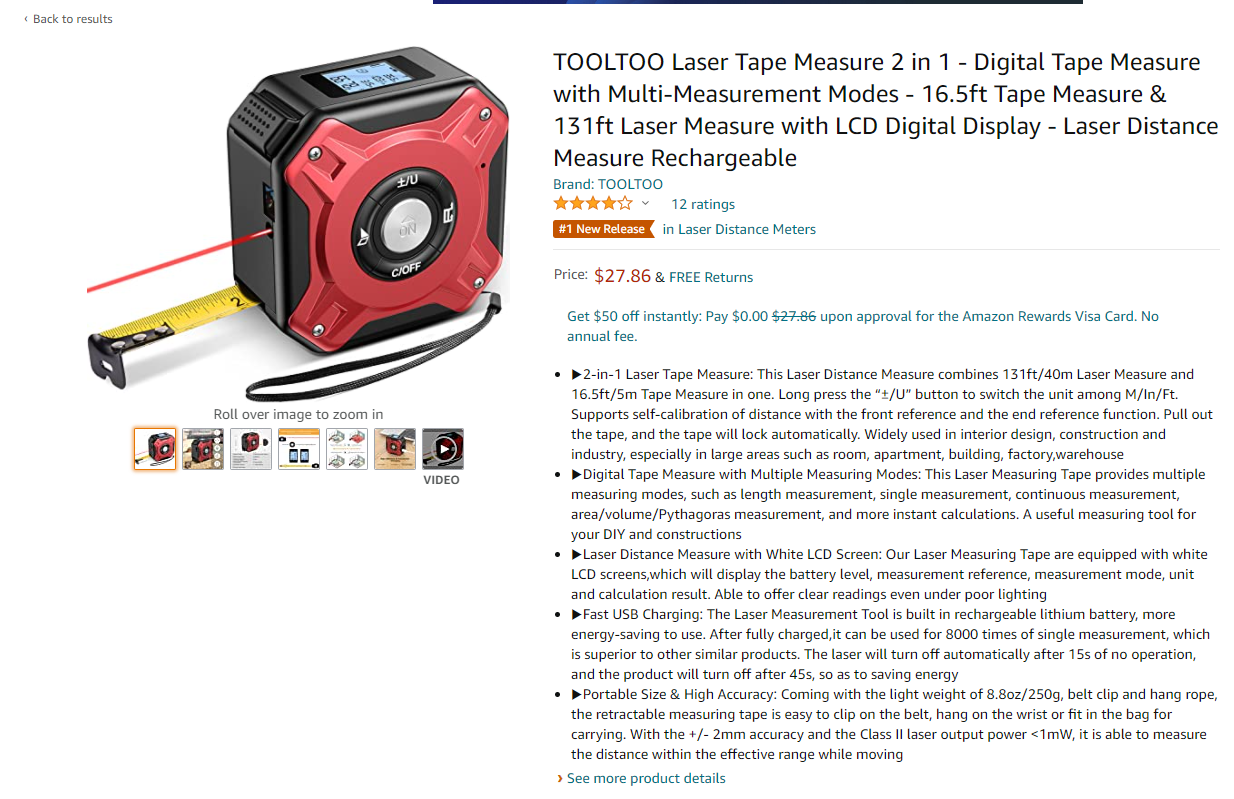Open the Laser Distance Meters category
Screen dimensions: 1234x799
[747, 229]
